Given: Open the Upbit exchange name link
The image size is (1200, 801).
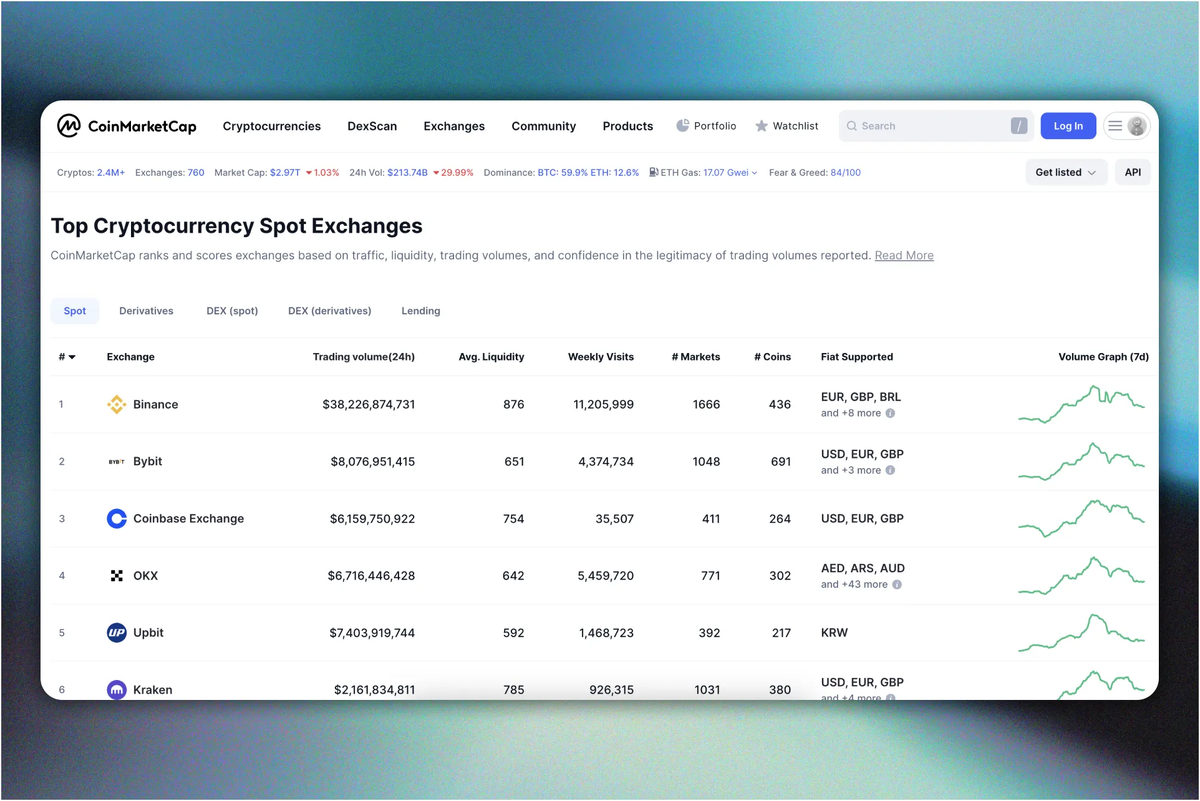Looking at the screenshot, I should (149, 633).
